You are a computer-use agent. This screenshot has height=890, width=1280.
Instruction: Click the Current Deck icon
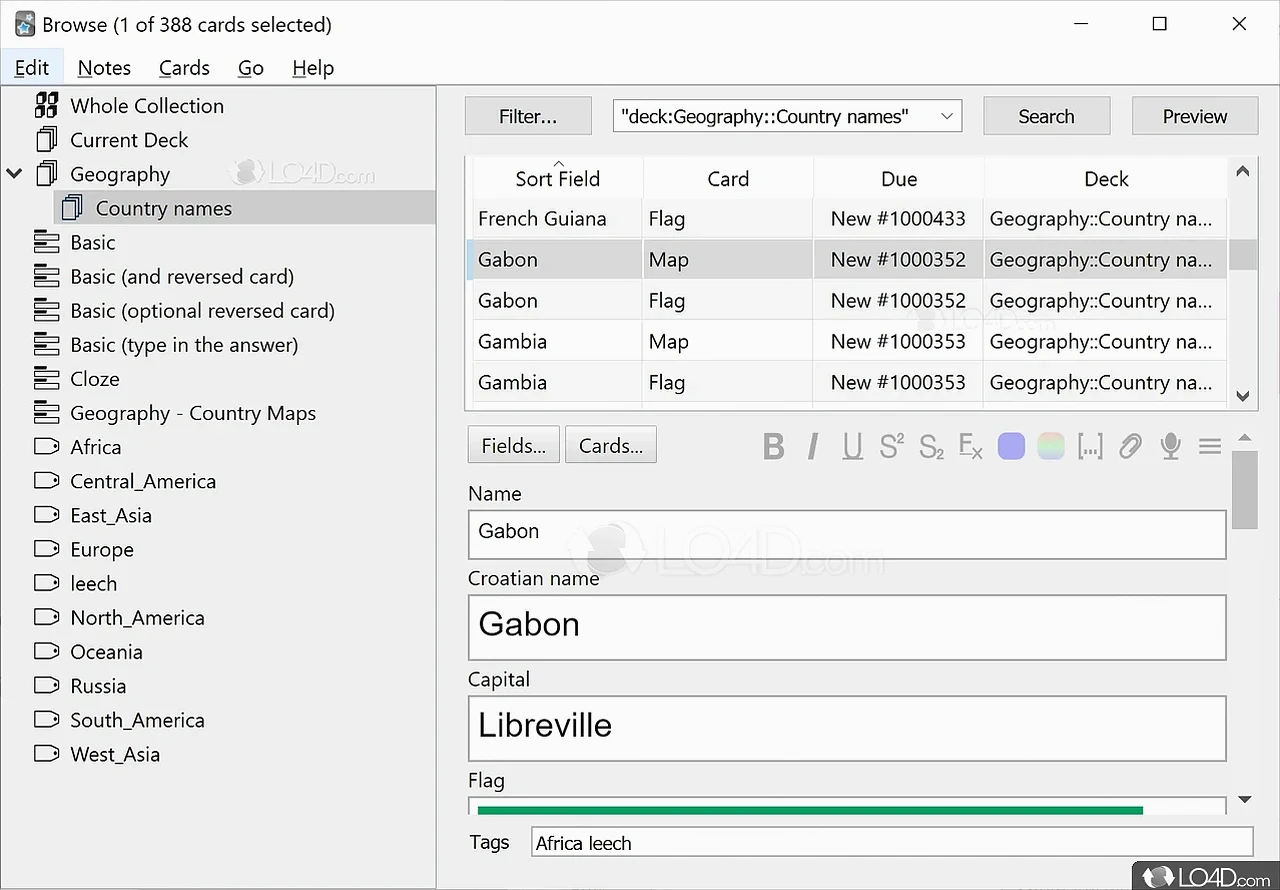(x=46, y=140)
